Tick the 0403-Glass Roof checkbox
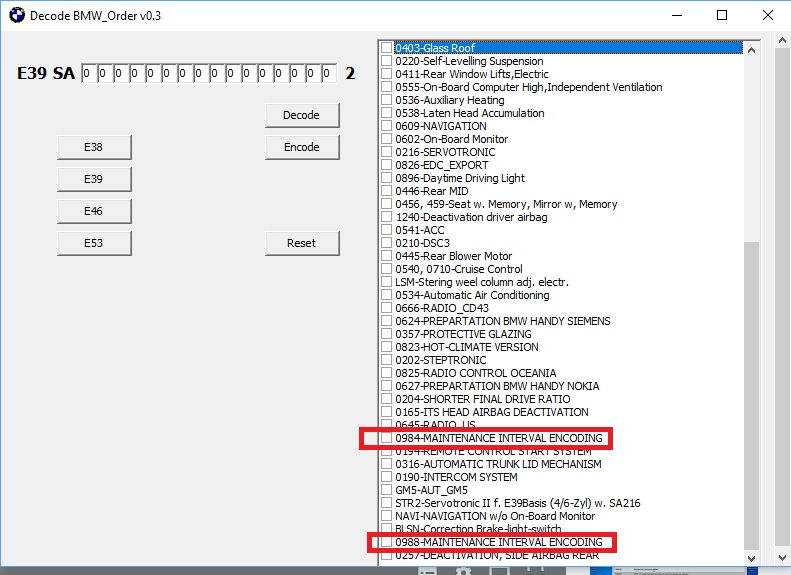The height and width of the screenshot is (575, 791). 387,48
